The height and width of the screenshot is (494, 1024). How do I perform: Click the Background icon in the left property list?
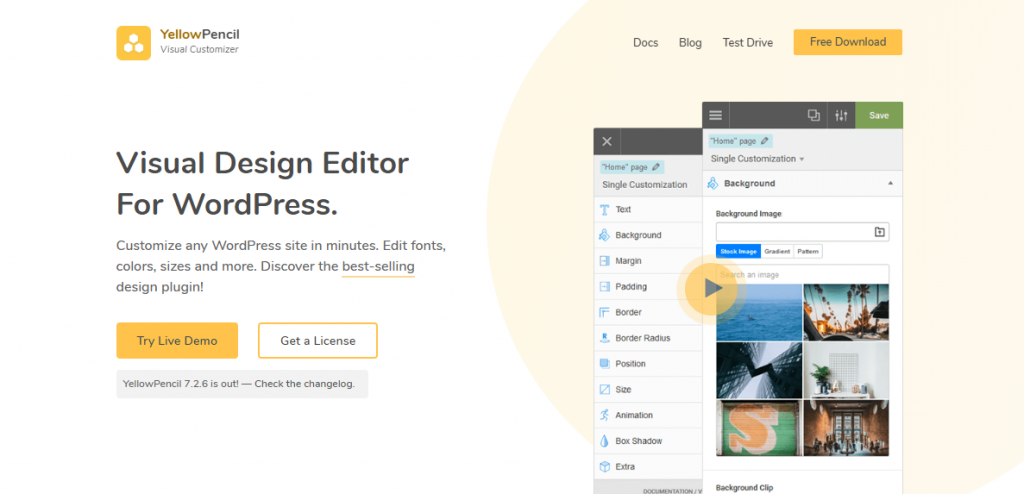point(605,235)
